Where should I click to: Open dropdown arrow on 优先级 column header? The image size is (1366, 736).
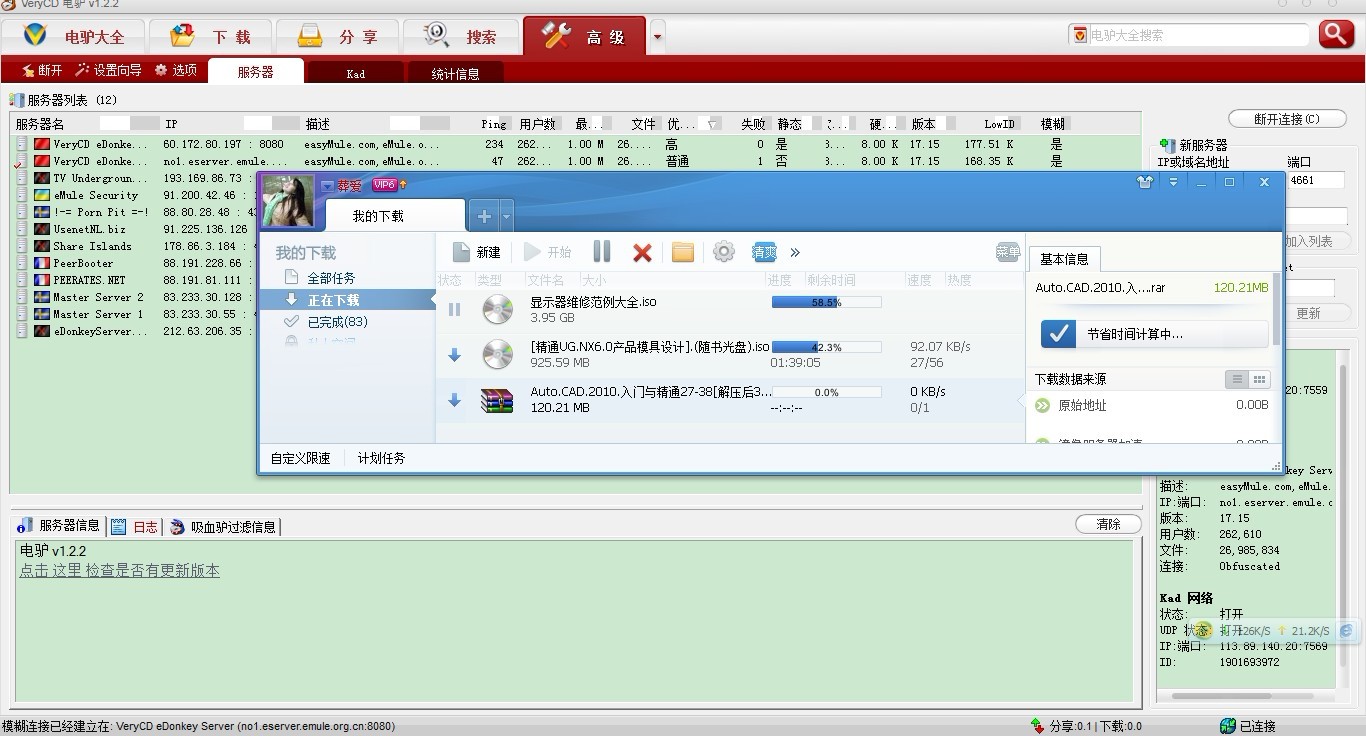click(x=712, y=124)
